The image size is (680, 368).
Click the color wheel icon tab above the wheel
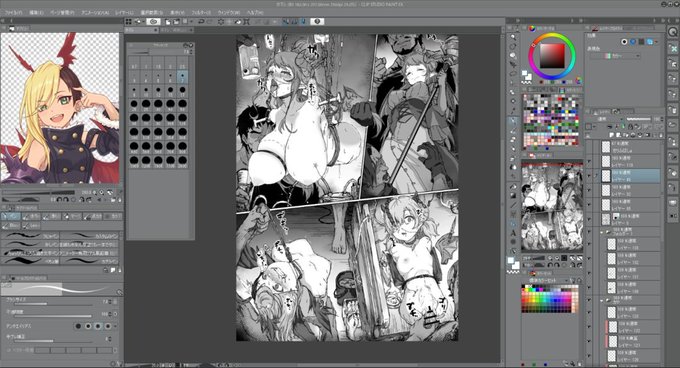[532, 29]
